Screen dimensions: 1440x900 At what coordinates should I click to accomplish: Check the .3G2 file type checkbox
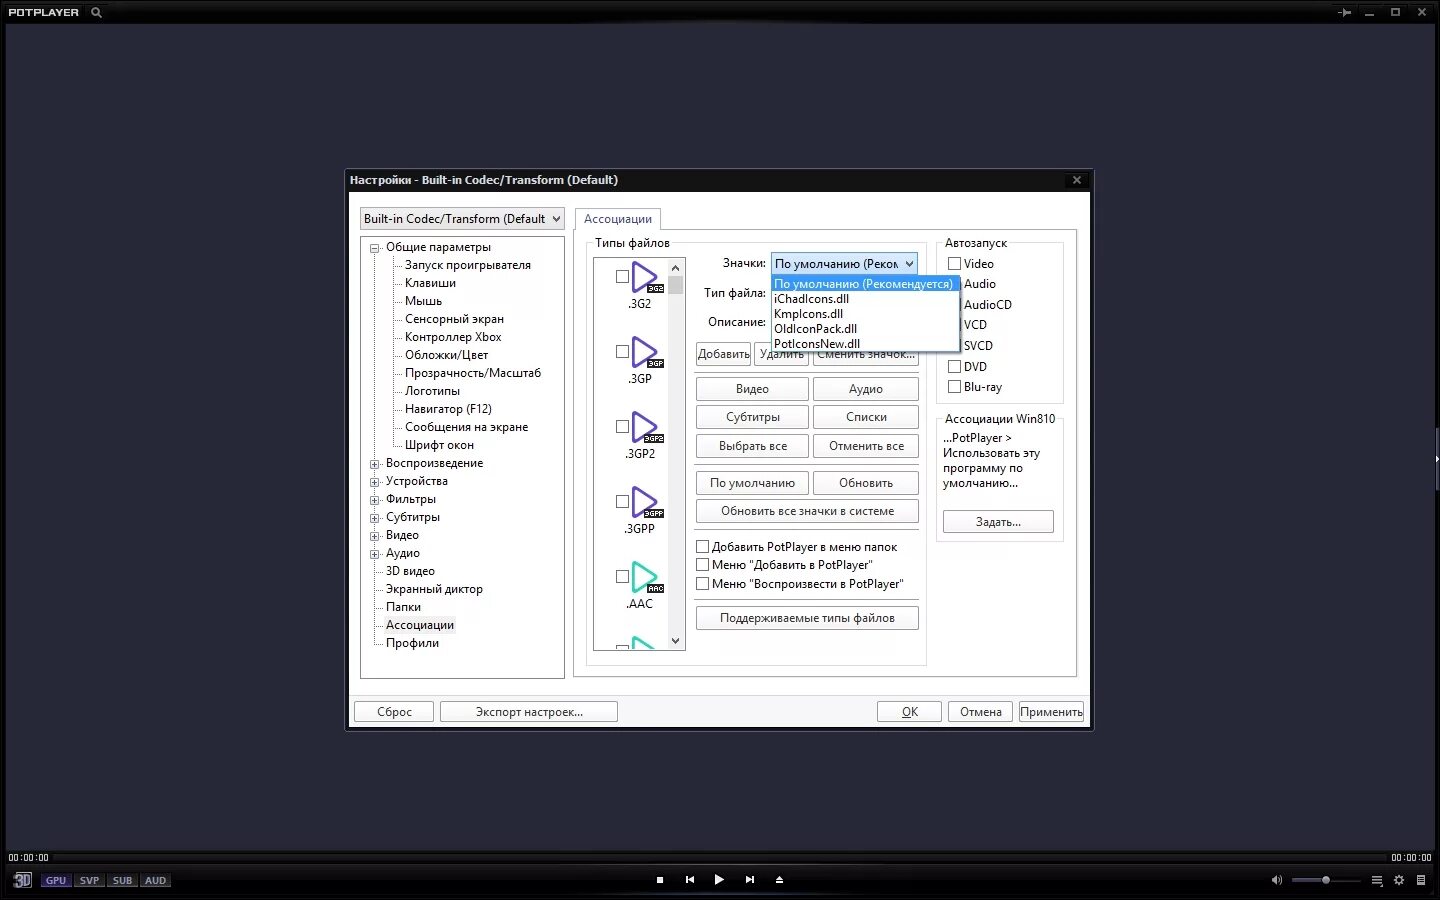pos(622,277)
